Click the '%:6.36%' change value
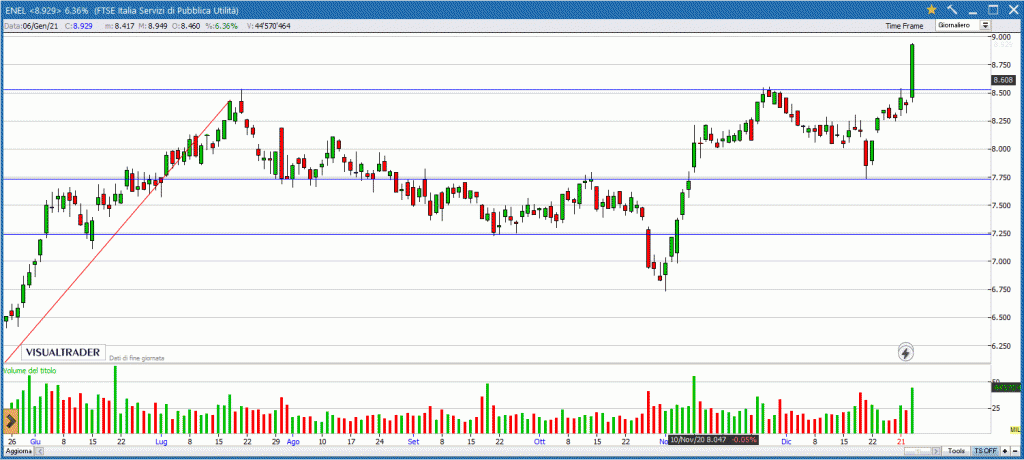1024x460 pixels. (x=219, y=26)
